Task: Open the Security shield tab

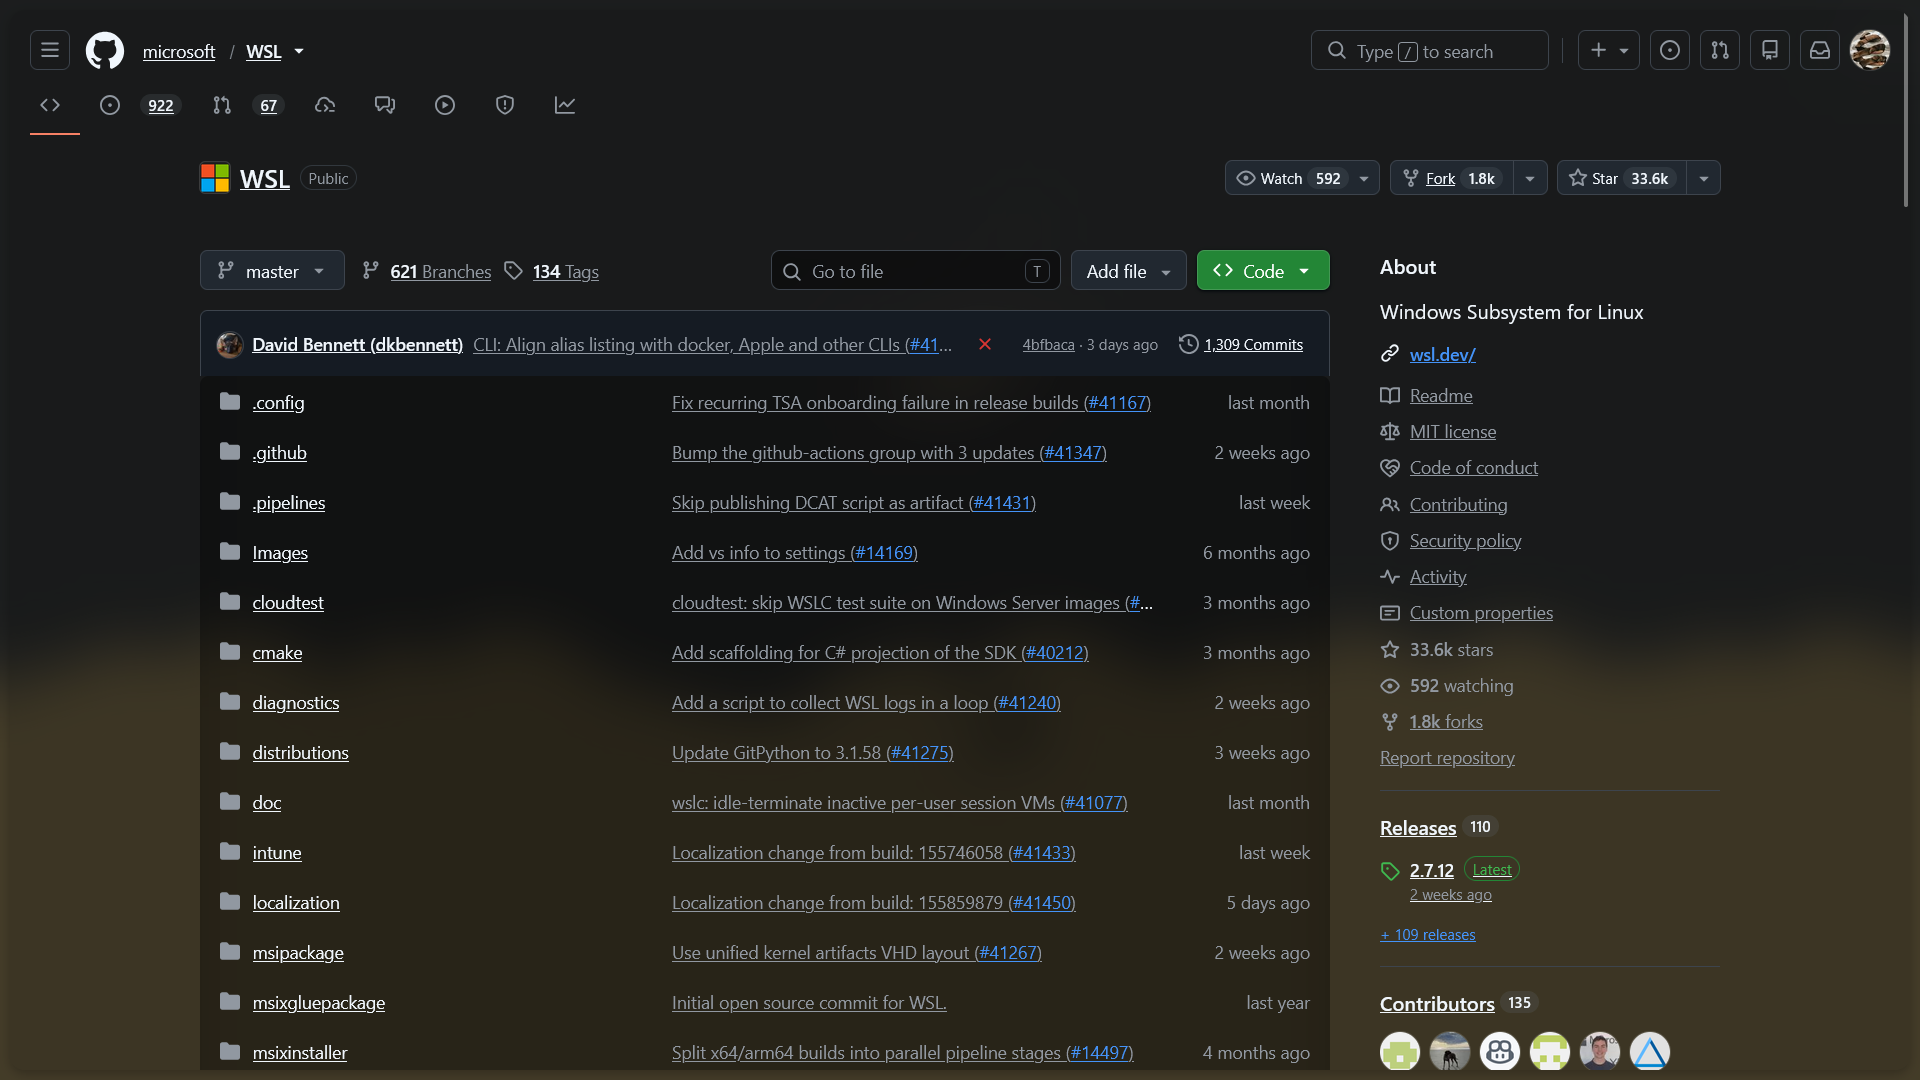Action: [505, 105]
